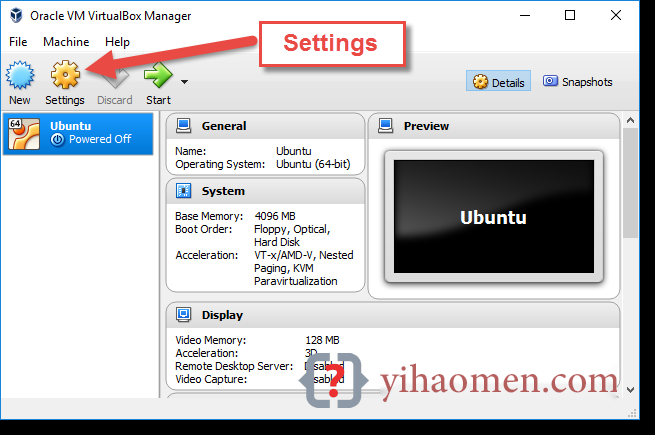Open Settings with the gear toolbar icon
Screen dimensions: 655x435
click(65, 75)
